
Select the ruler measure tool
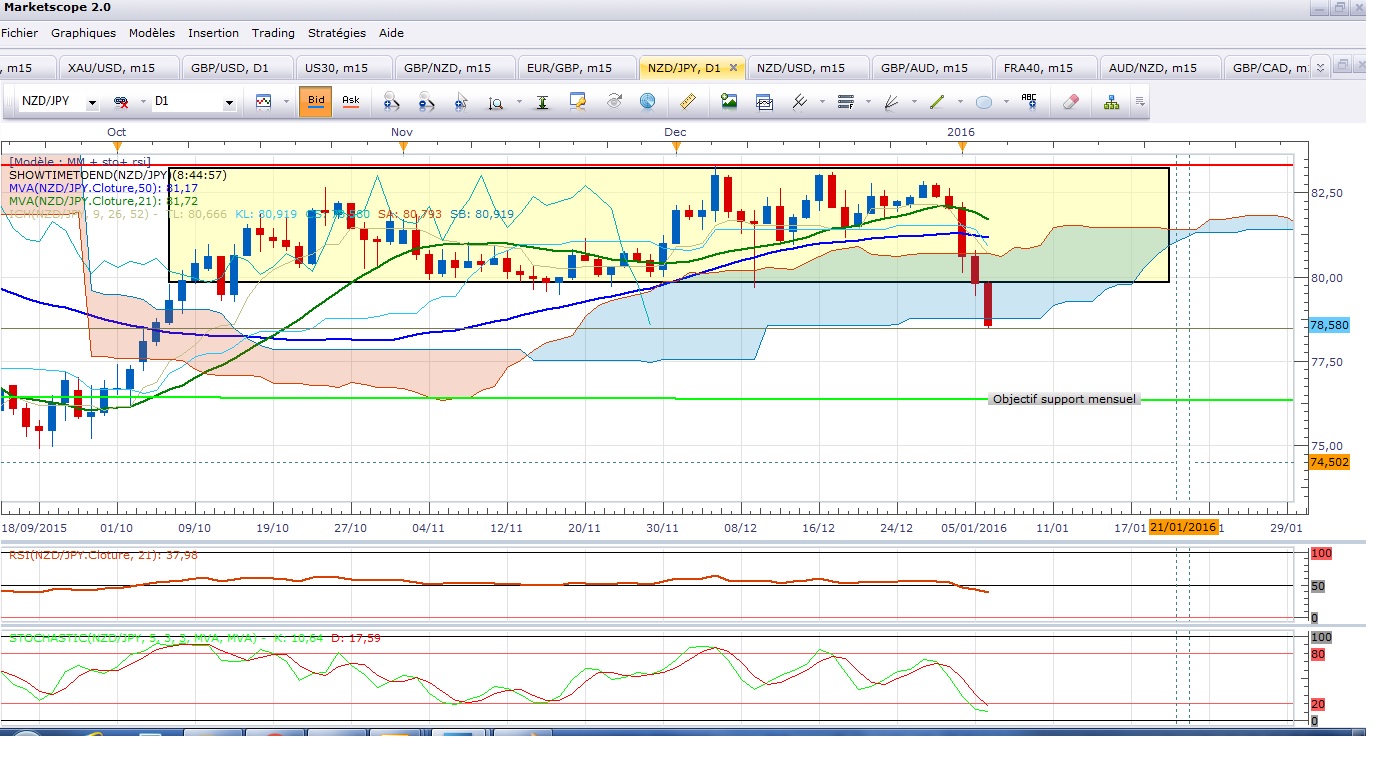point(687,101)
